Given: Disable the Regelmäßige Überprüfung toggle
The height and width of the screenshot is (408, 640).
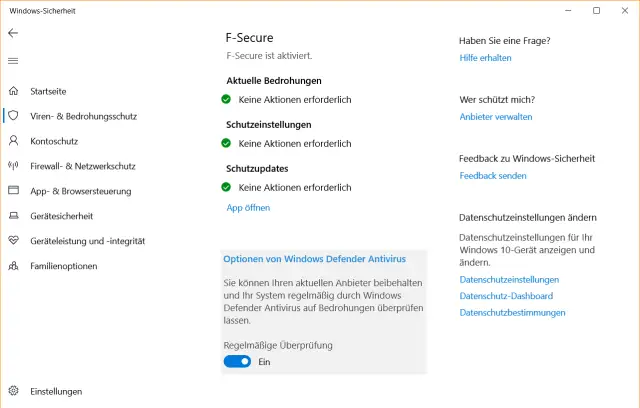Looking at the screenshot, I should [x=237, y=362].
